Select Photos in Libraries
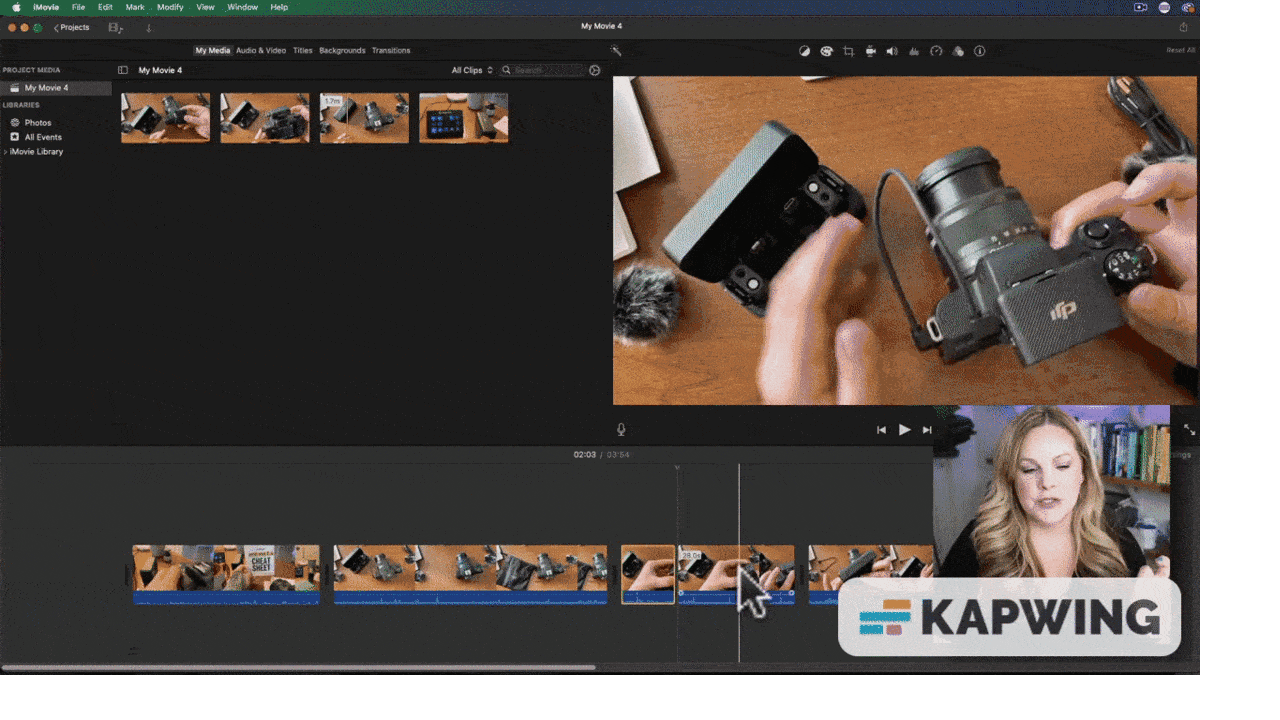 [x=38, y=123]
